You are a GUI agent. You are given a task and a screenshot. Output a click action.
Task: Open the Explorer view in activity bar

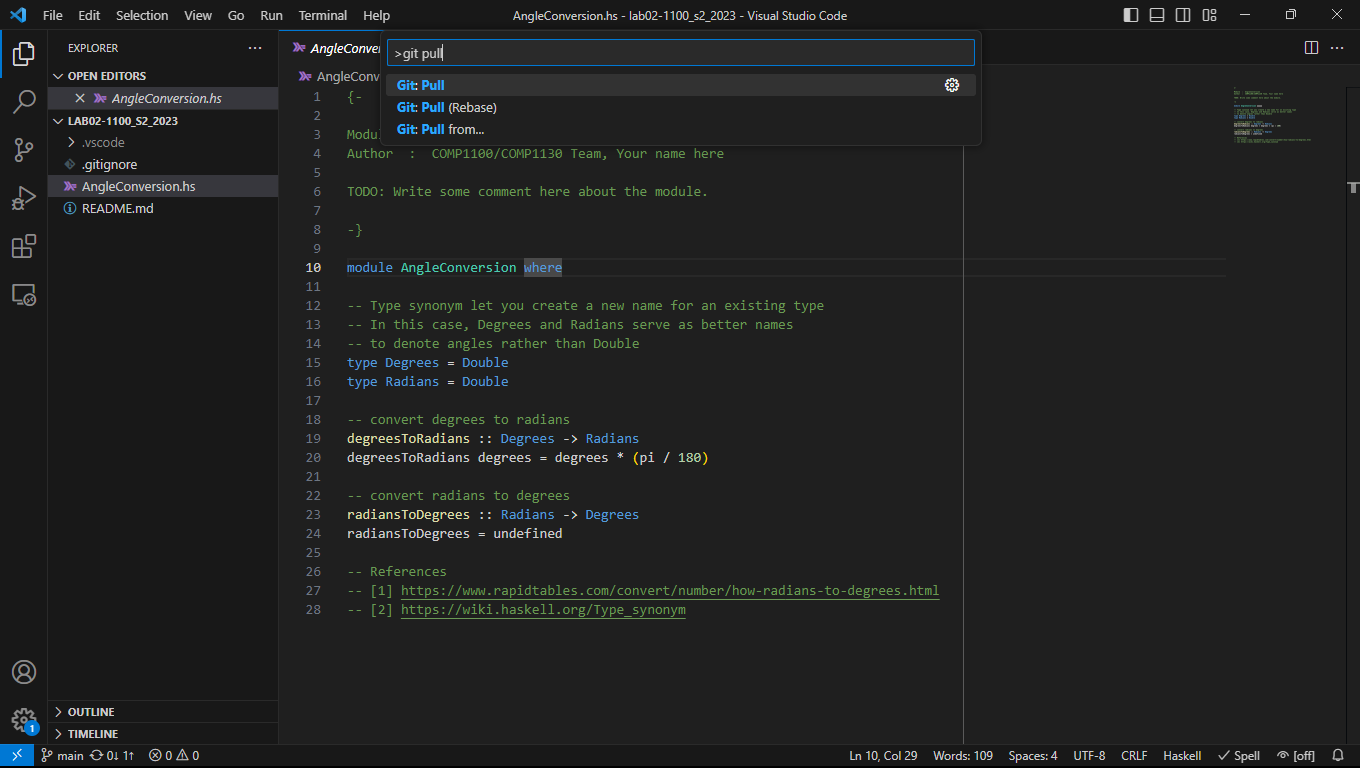(24, 54)
